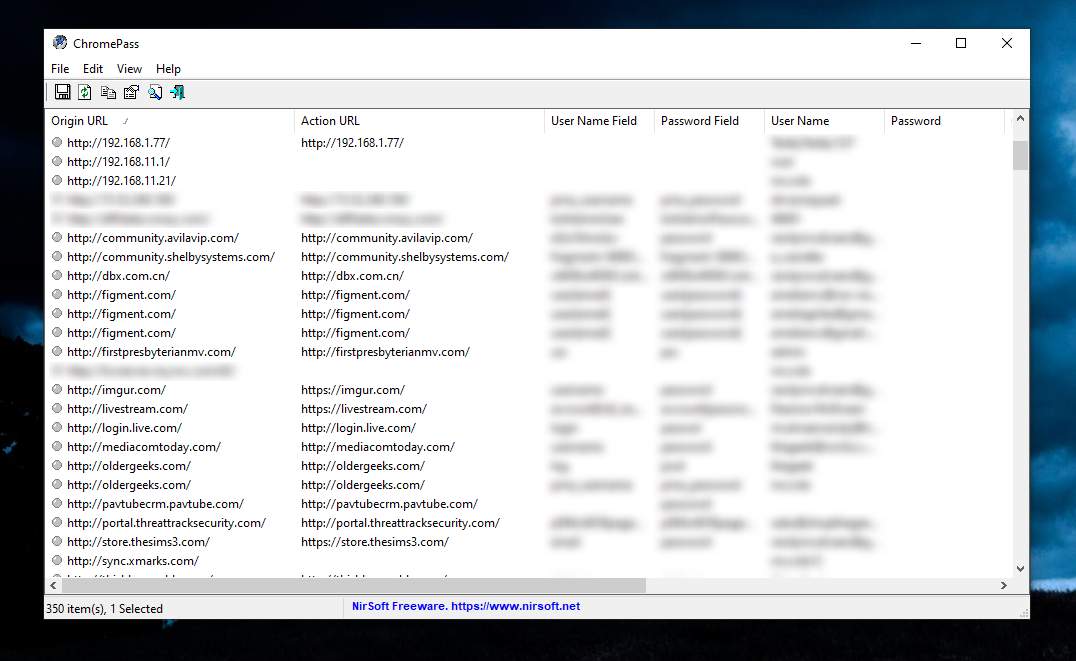The width and height of the screenshot is (1076, 661).
Task: Click the horizontal scrollbar left arrow
Action: [54, 585]
